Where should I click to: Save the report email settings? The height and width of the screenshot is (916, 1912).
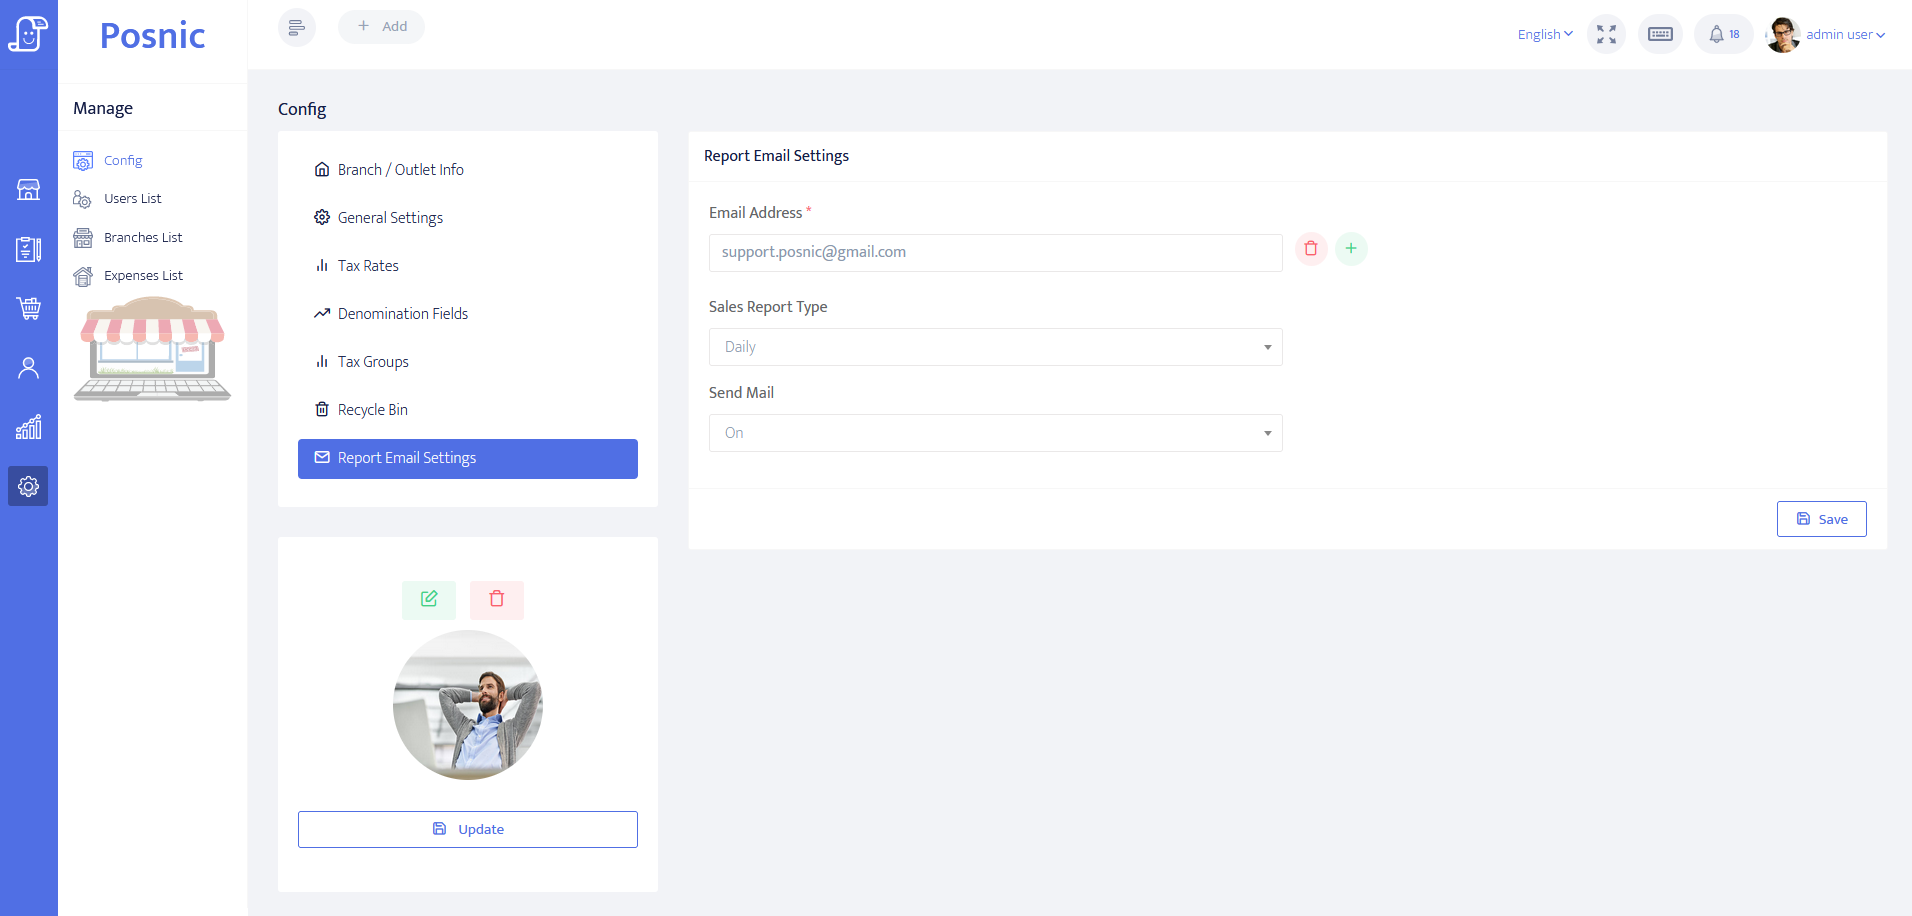coord(1821,519)
